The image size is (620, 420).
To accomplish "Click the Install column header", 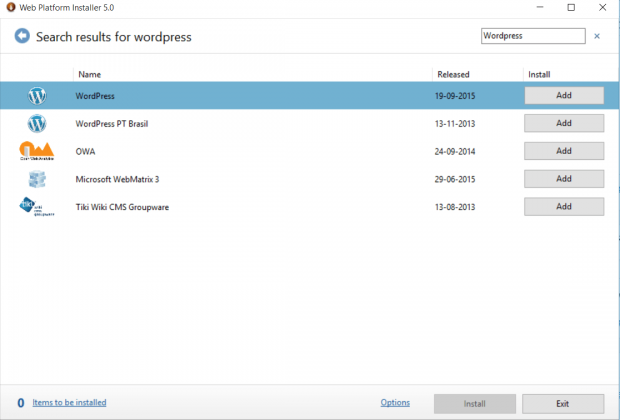I will (x=539, y=74).
